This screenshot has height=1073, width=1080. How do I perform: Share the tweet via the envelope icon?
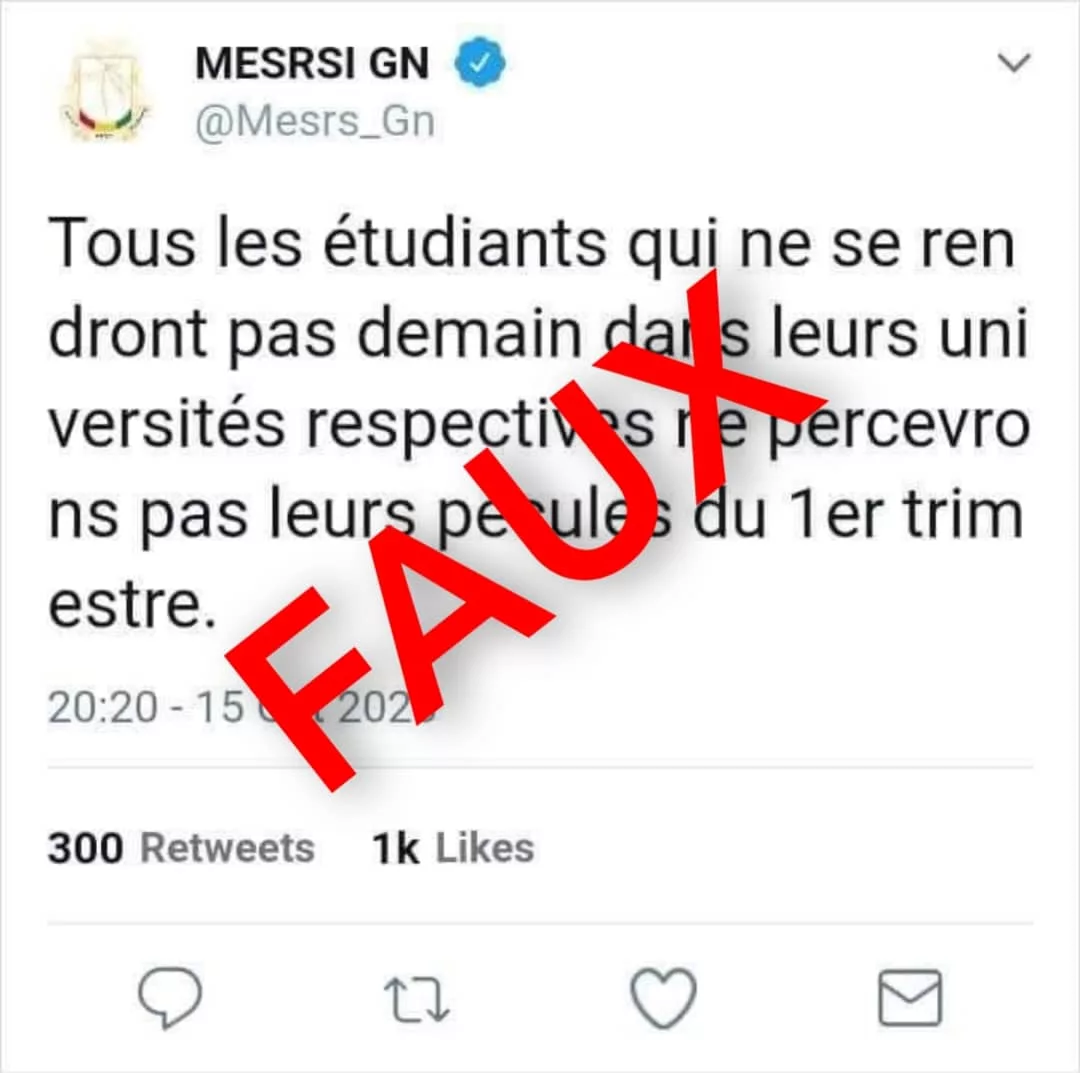[910, 998]
